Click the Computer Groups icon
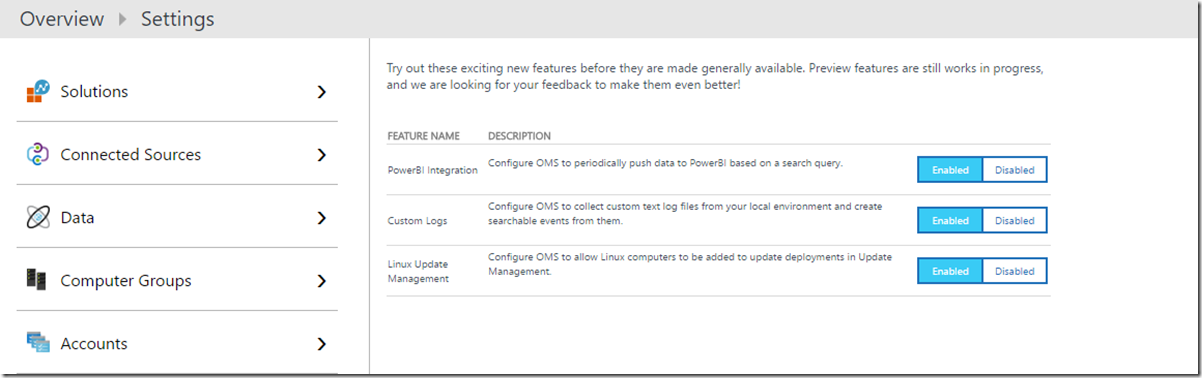The width and height of the screenshot is (1202, 378). point(37,280)
